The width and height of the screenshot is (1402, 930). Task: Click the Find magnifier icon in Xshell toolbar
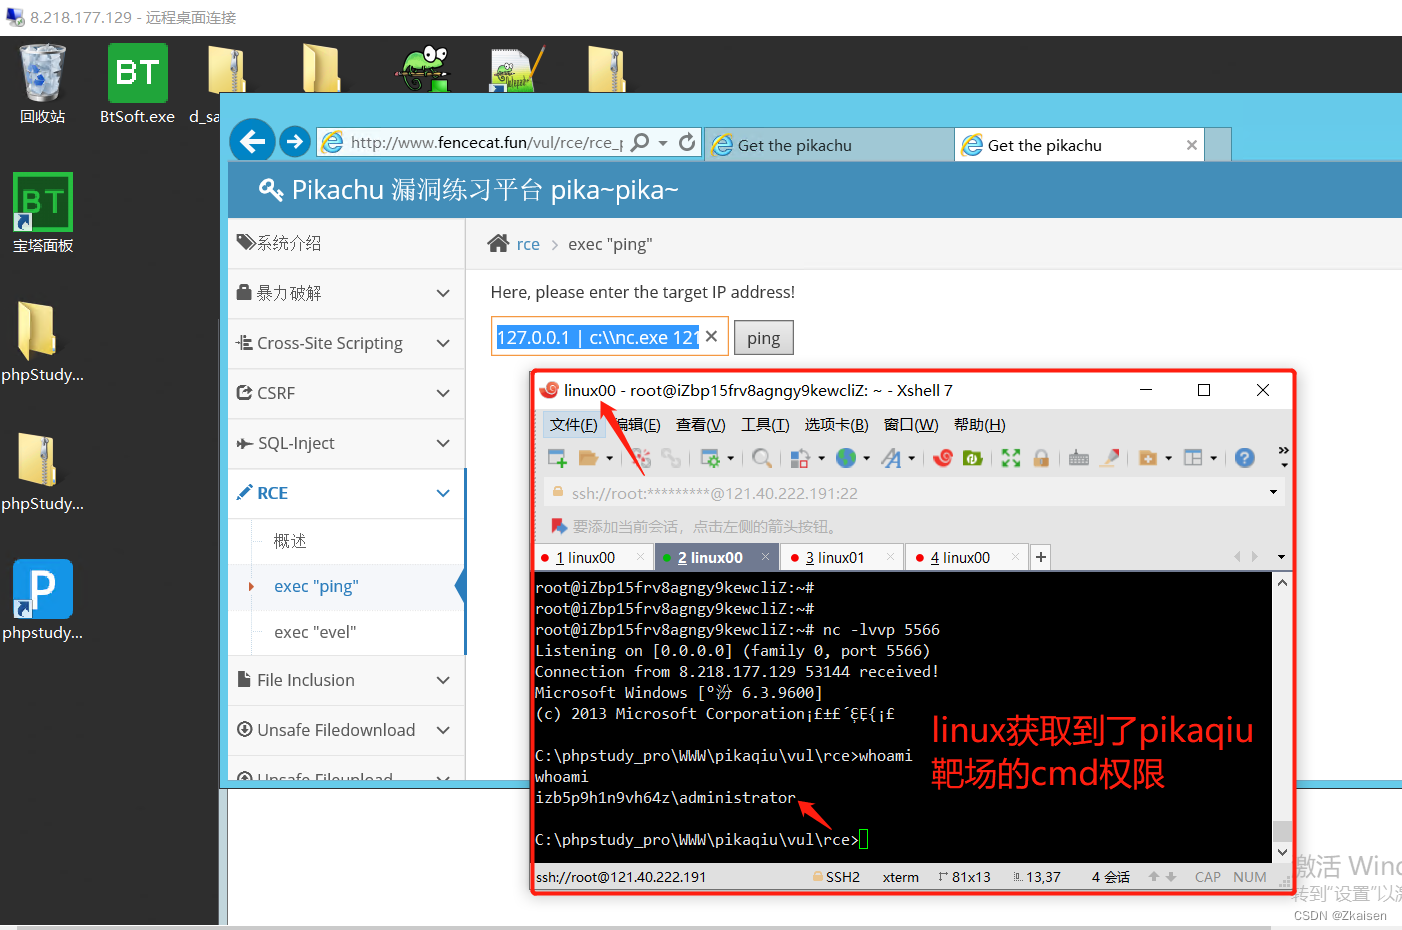coord(762,458)
